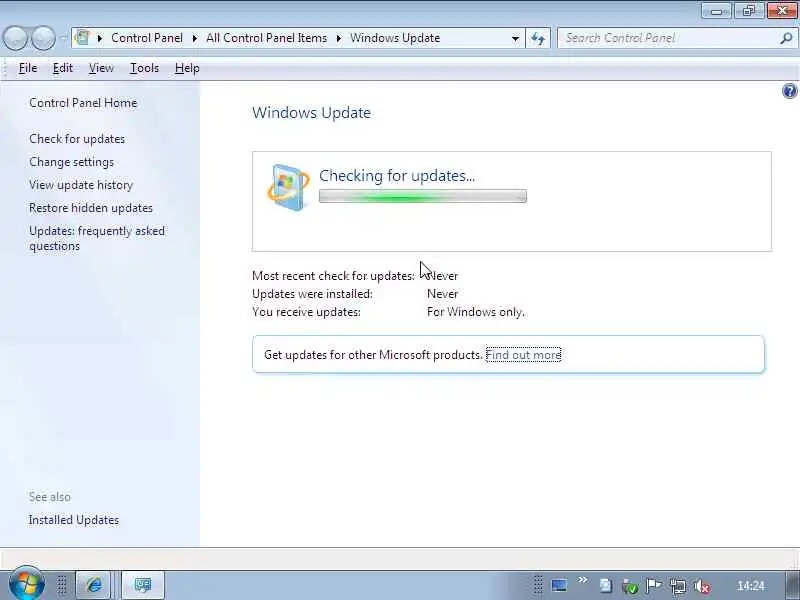The image size is (800, 600).
Task: Click the Find out more link
Action: coord(523,355)
